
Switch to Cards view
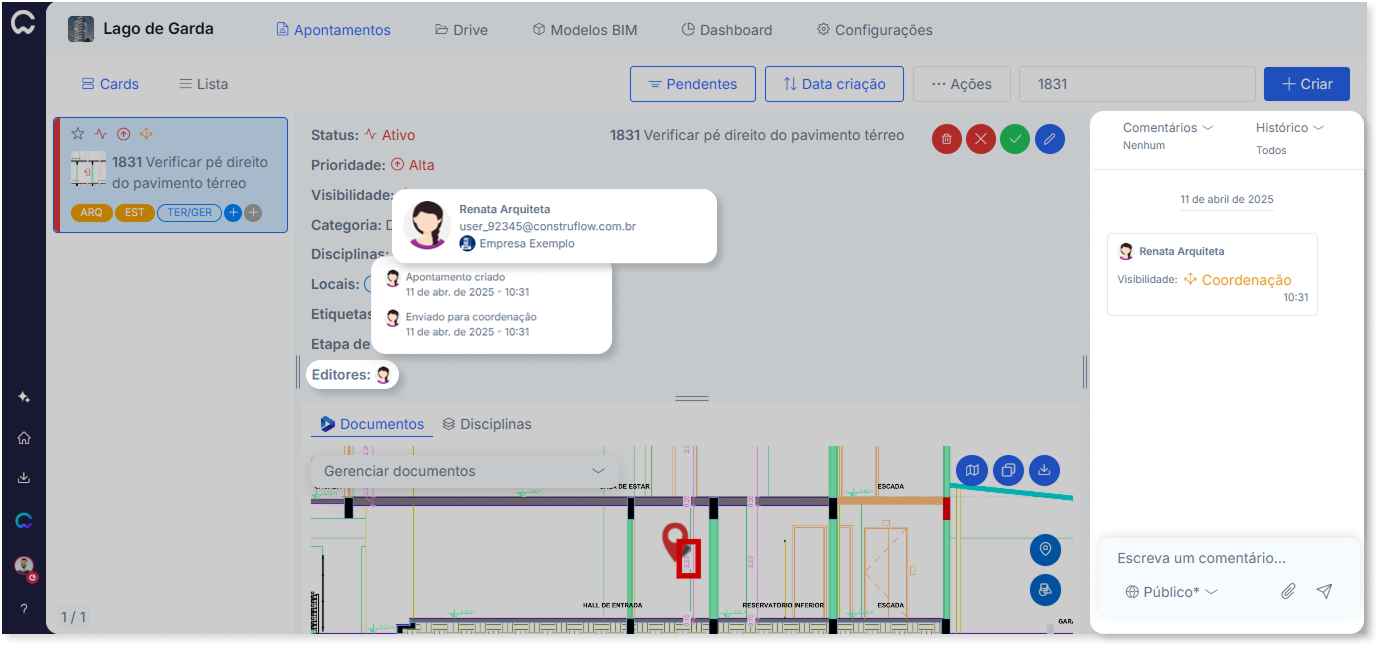(x=110, y=84)
